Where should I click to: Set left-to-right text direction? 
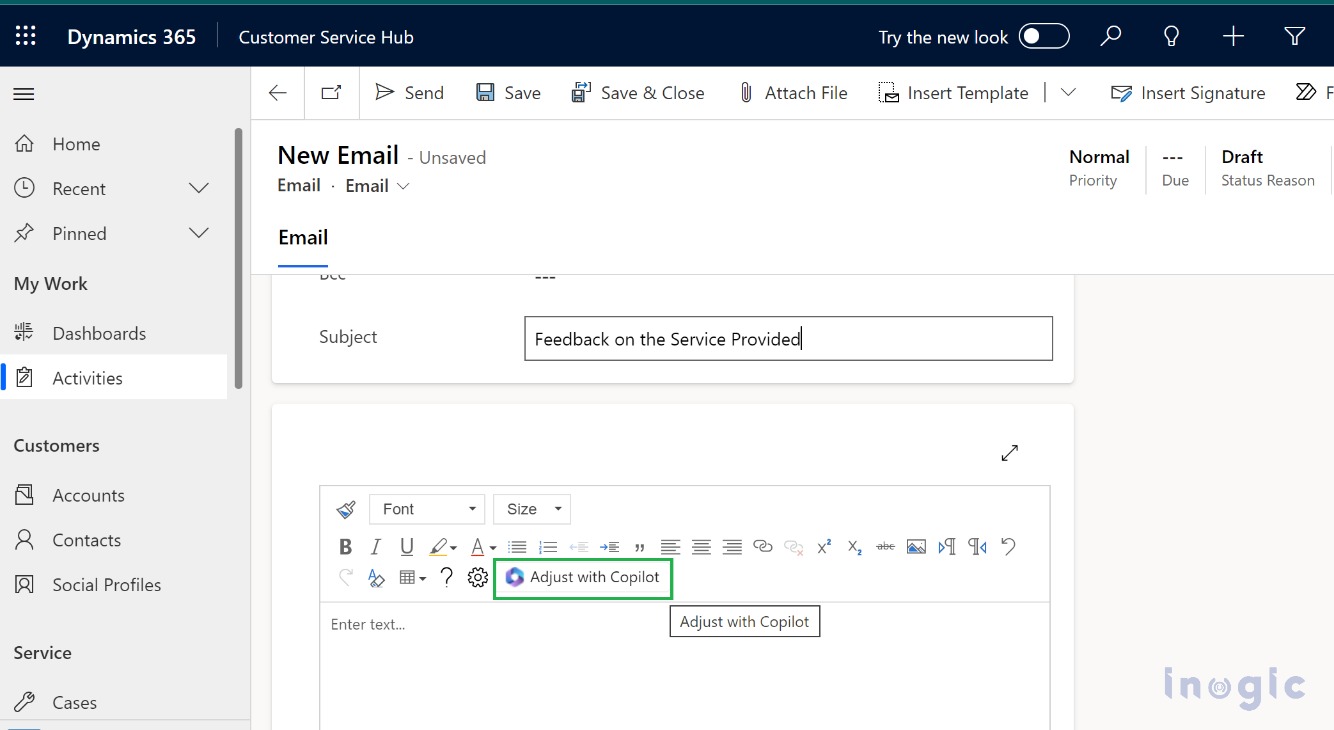coord(947,547)
